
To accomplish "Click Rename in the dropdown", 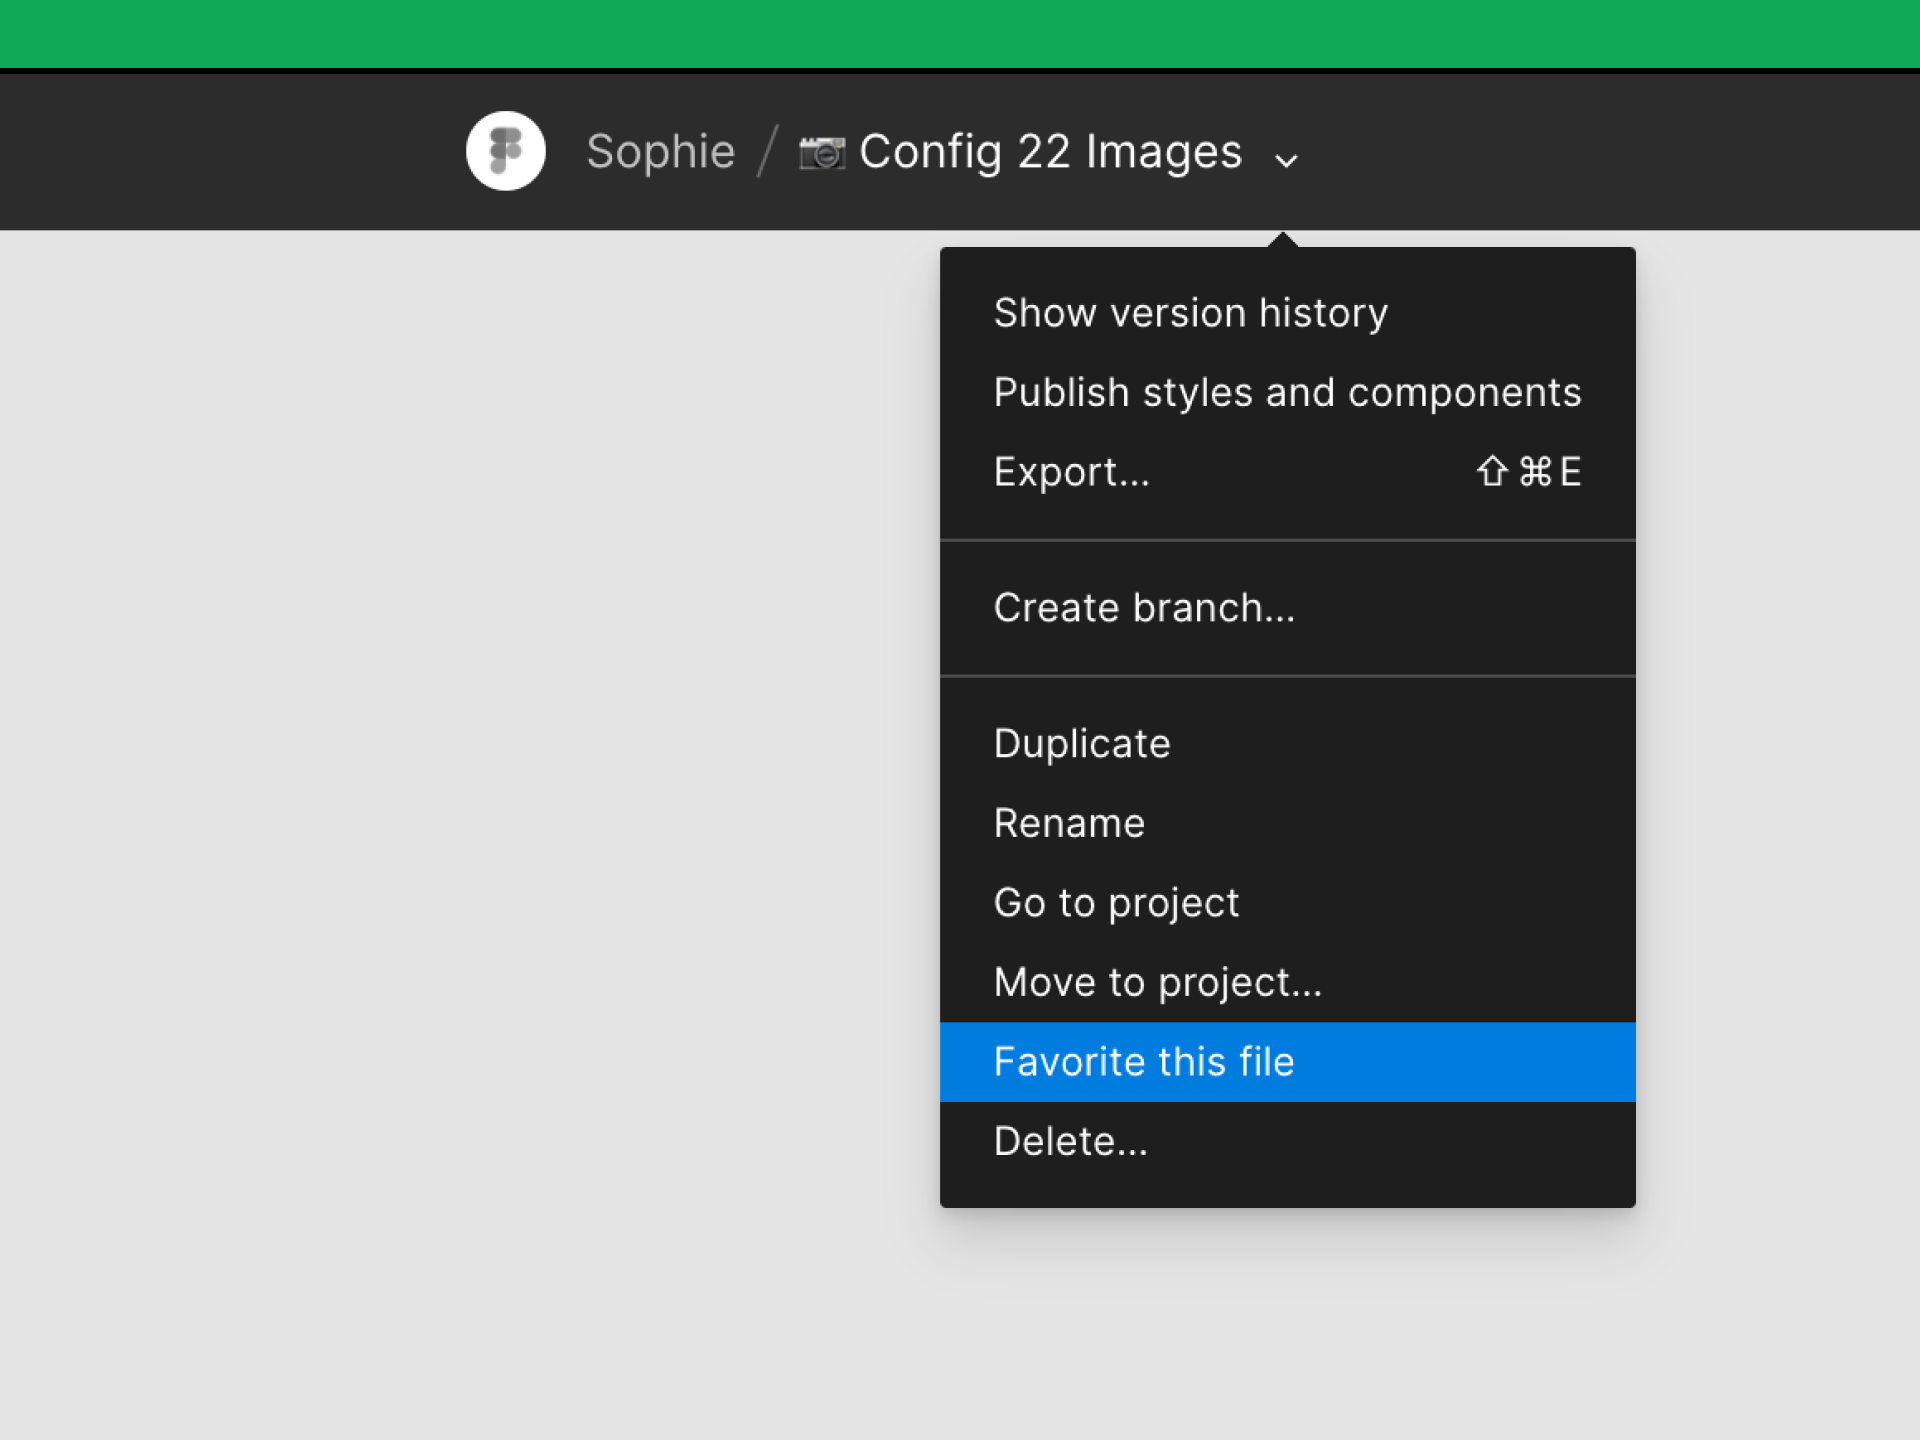I will (x=1068, y=823).
